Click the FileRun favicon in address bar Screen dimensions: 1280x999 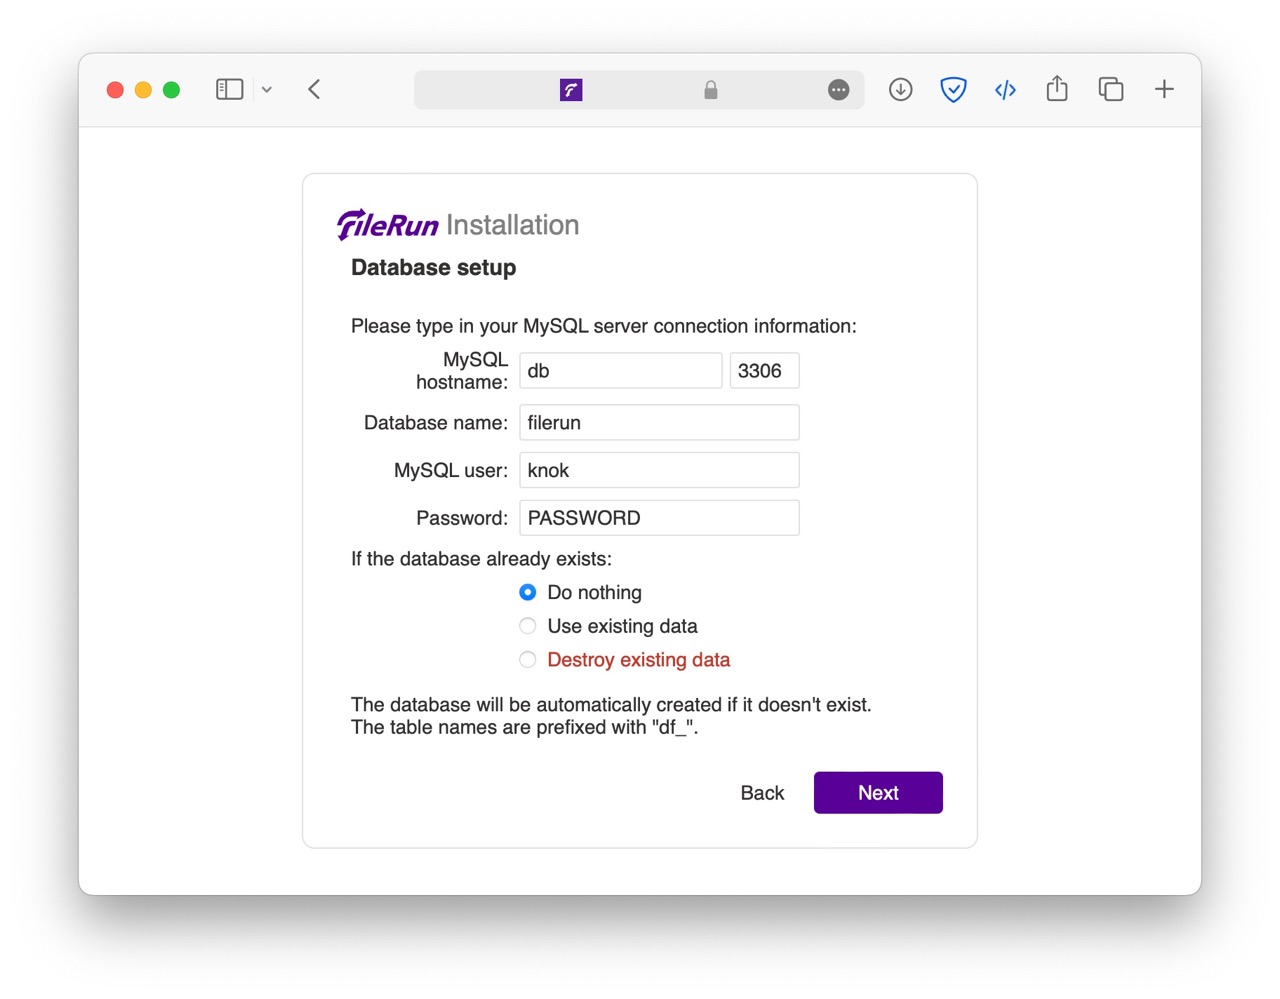pos(571,90)
